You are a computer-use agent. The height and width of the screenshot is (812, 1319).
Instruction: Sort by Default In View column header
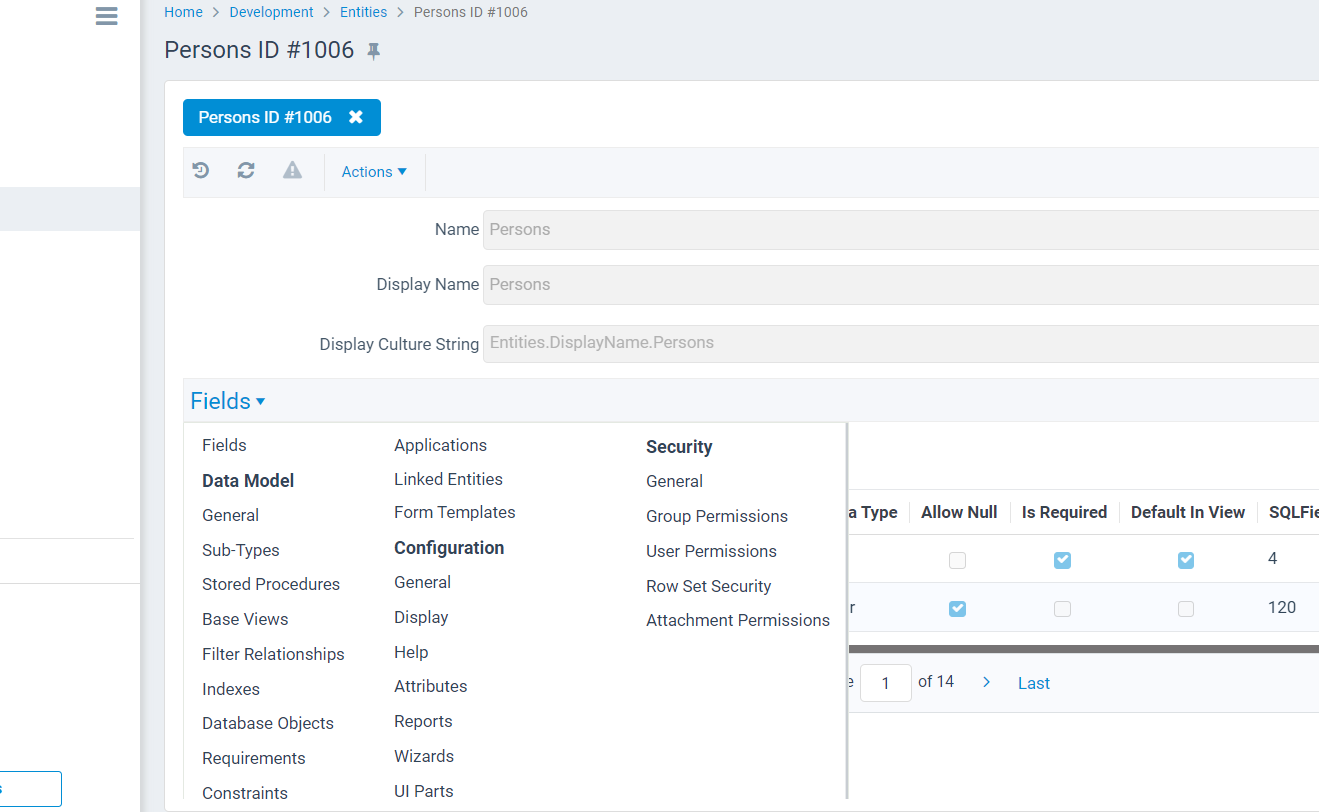pyautogui.click(x=1188, y=512)
